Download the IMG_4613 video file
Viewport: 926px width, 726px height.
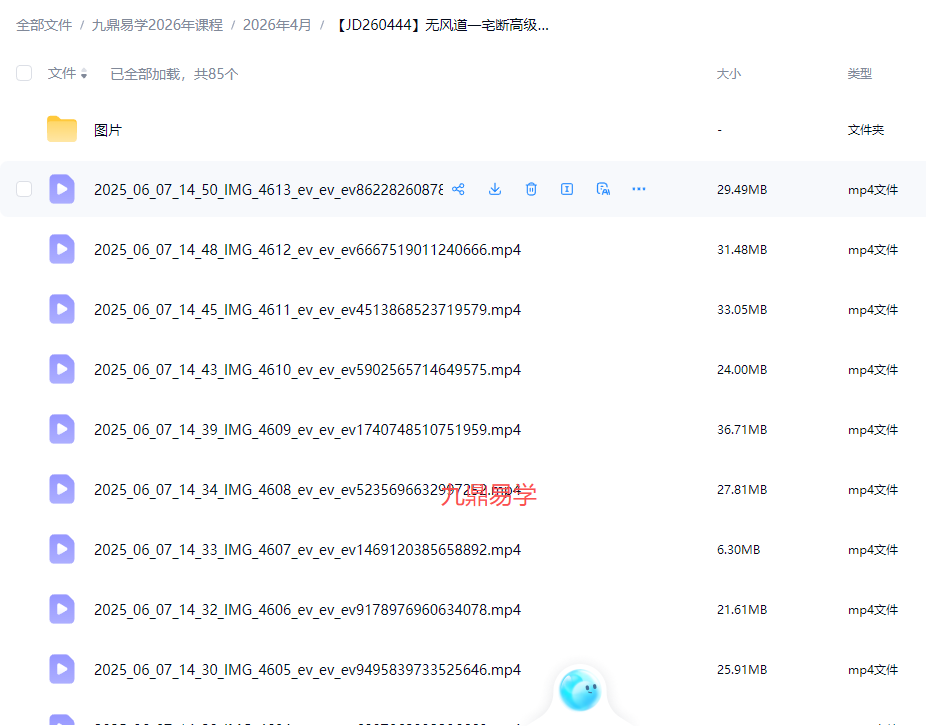click(x=495, y=189)
